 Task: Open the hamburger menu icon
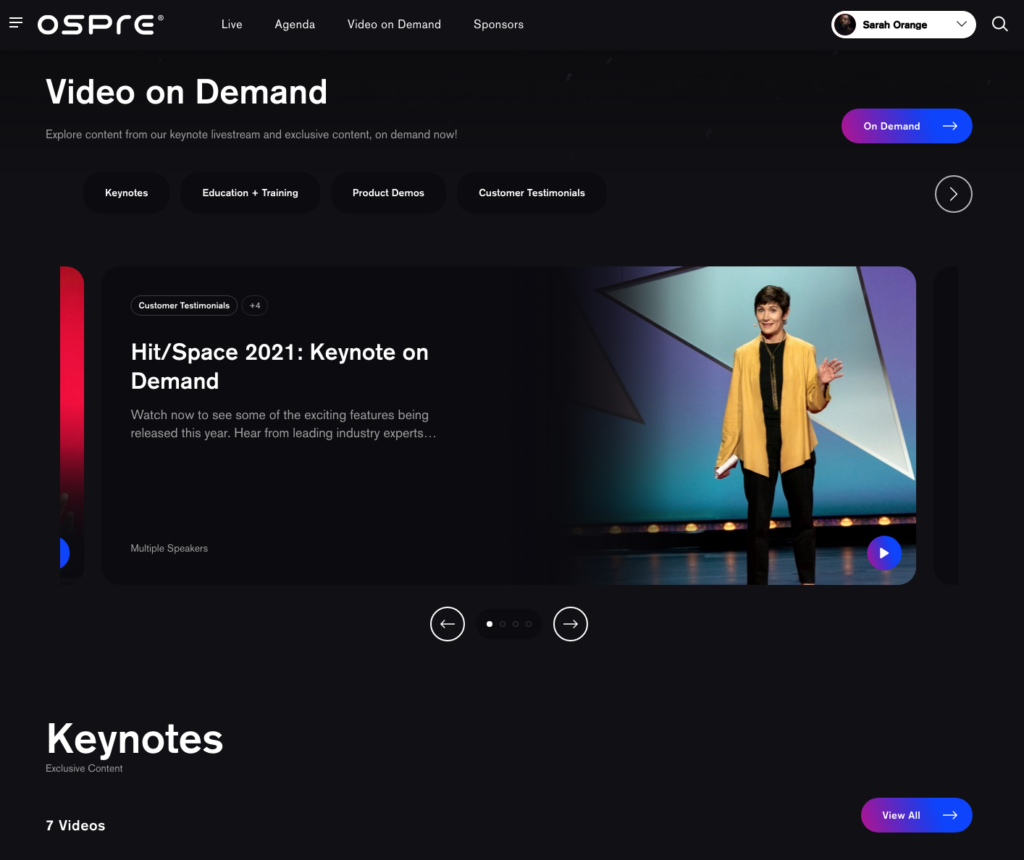pyautogui.click(x=16, y=24)
